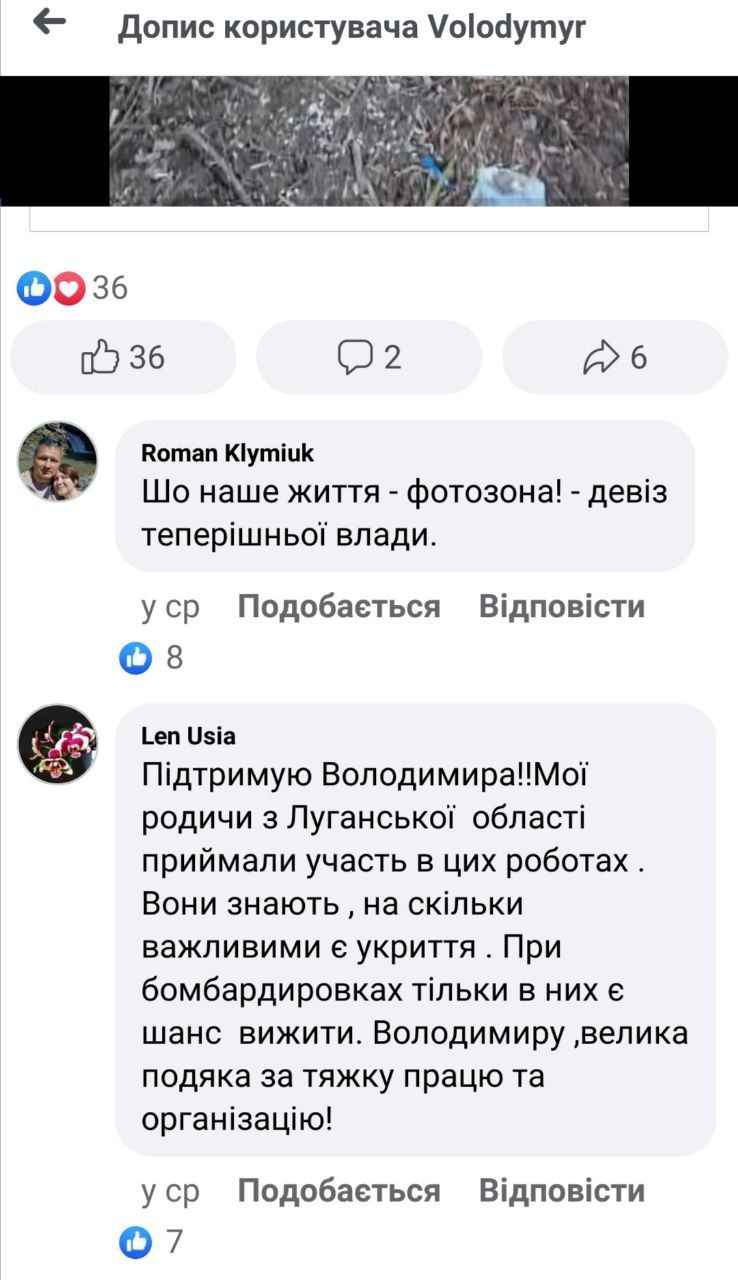Screen dimensions: 738x1280
Task: Open Roman Klymiuk's profile via his name
Action: coord(225,453)
